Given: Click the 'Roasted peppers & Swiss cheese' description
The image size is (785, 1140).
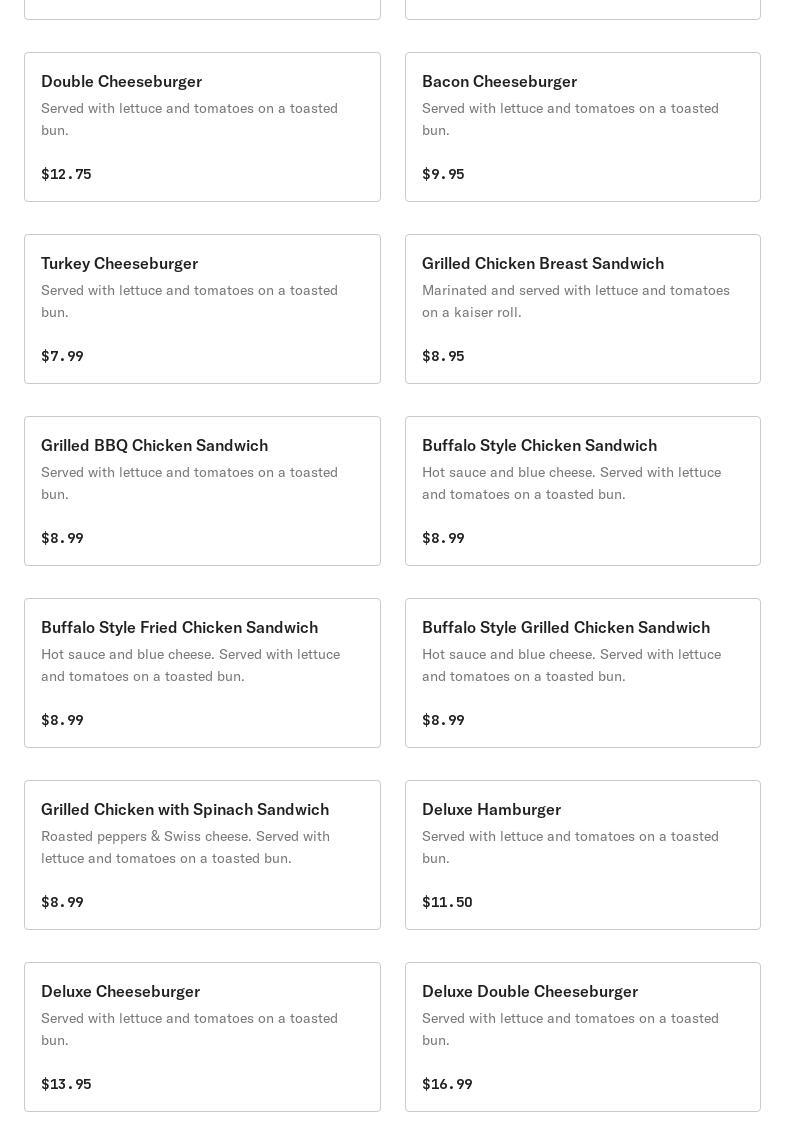Looking at the screenshot, I should coord(185,847).
